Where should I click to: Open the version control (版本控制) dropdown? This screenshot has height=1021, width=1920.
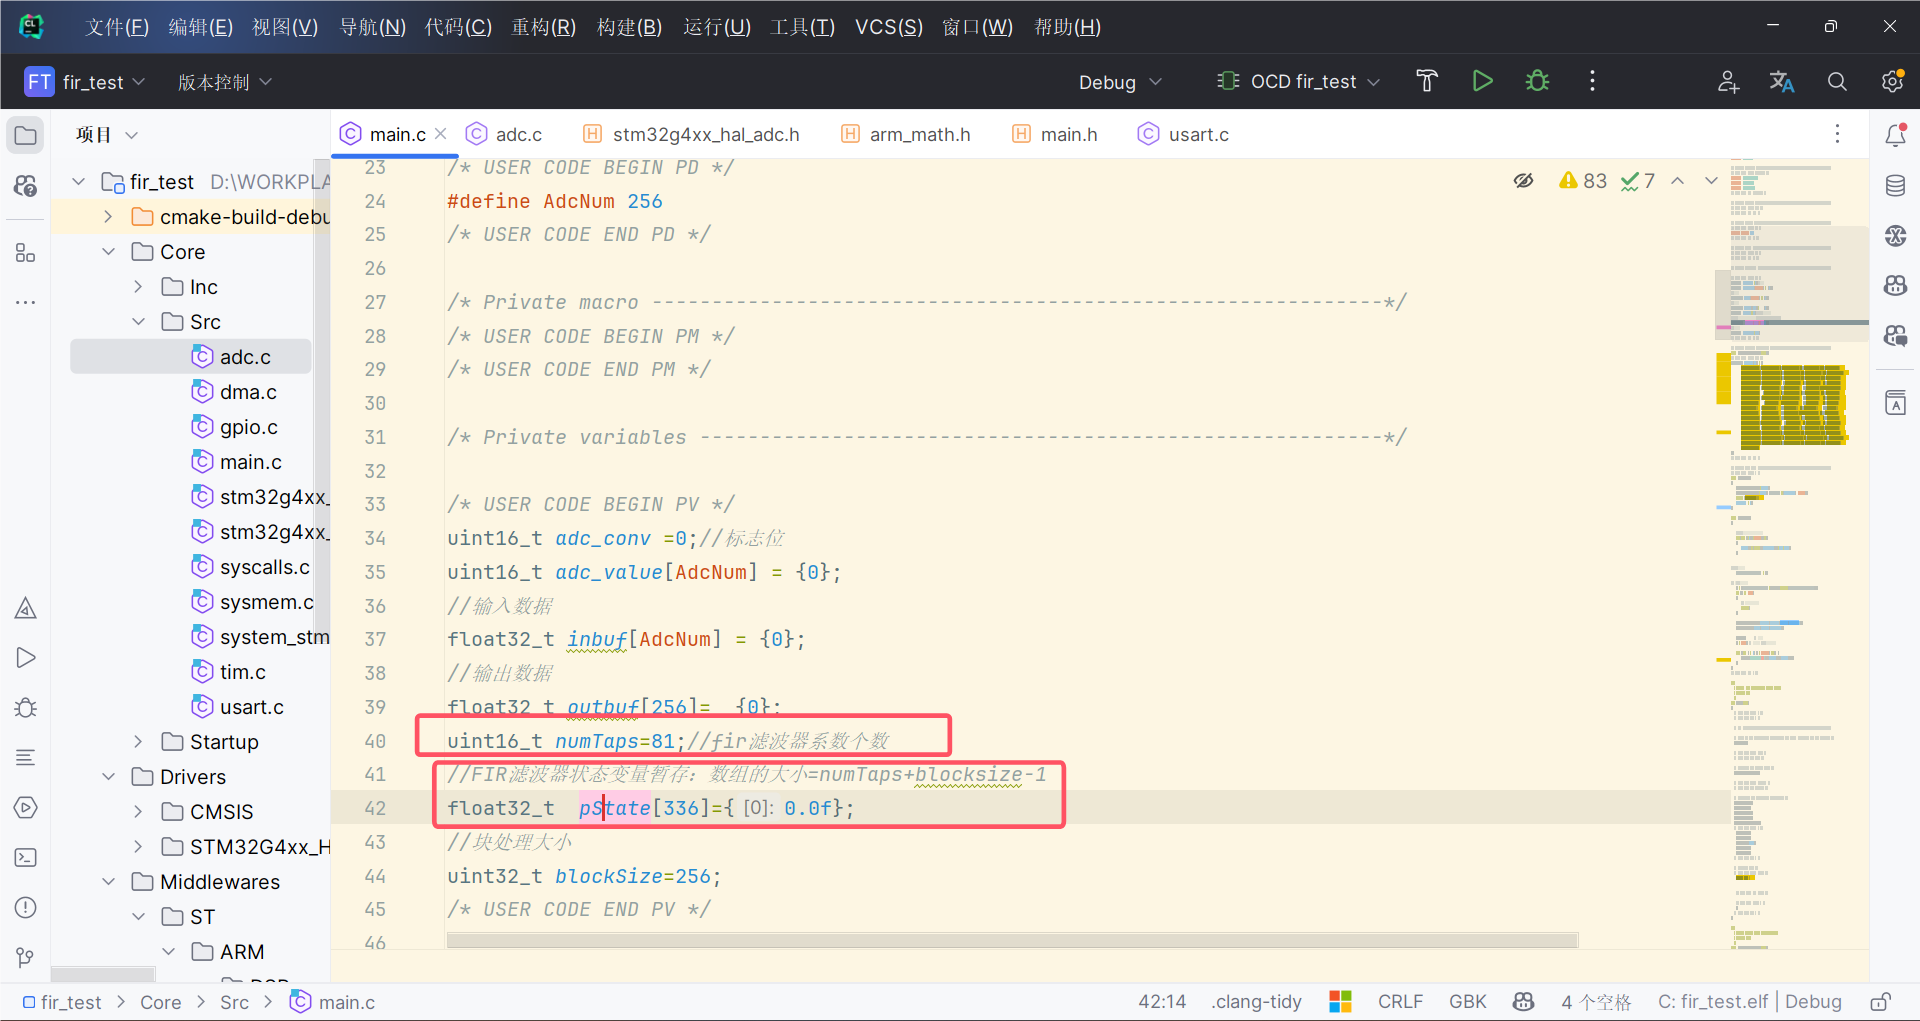225,82
